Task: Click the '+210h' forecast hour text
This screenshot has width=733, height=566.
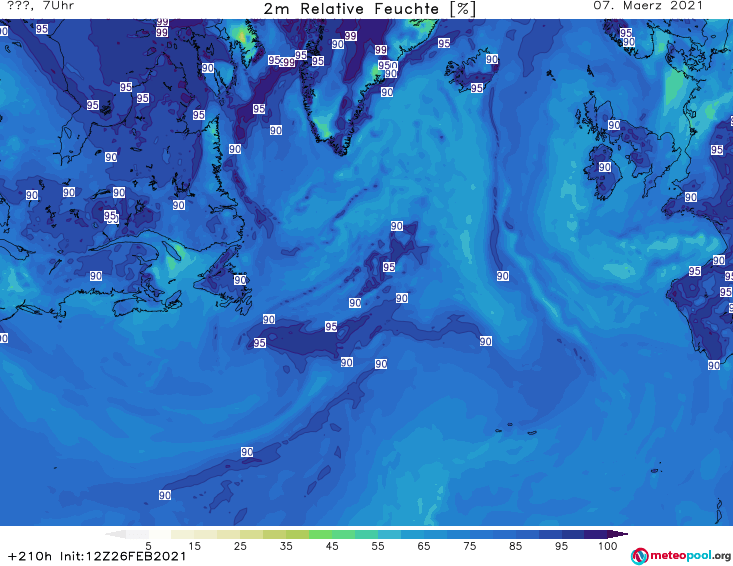Action: coord(30,557)
